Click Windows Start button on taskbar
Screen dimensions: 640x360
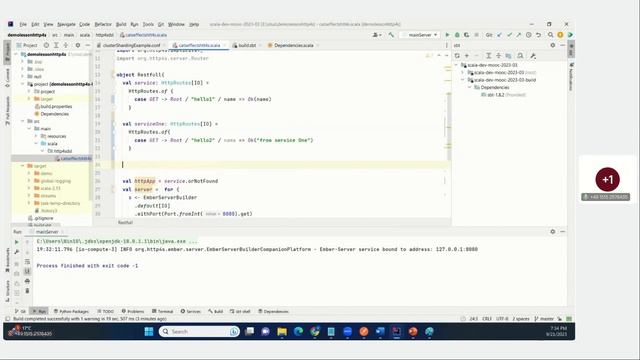149,331
